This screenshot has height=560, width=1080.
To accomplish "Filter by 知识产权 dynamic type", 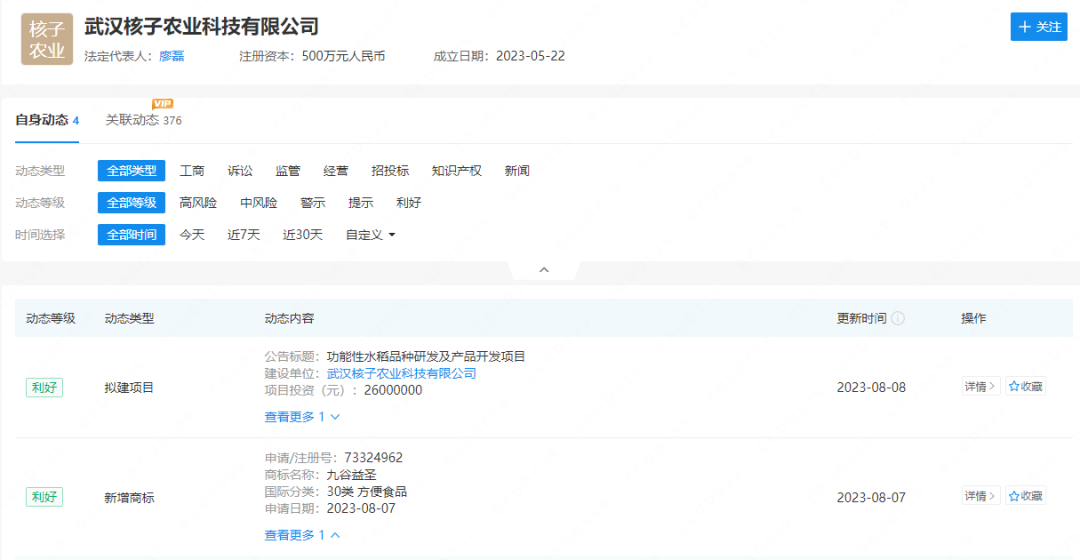I will pos(456,171).
